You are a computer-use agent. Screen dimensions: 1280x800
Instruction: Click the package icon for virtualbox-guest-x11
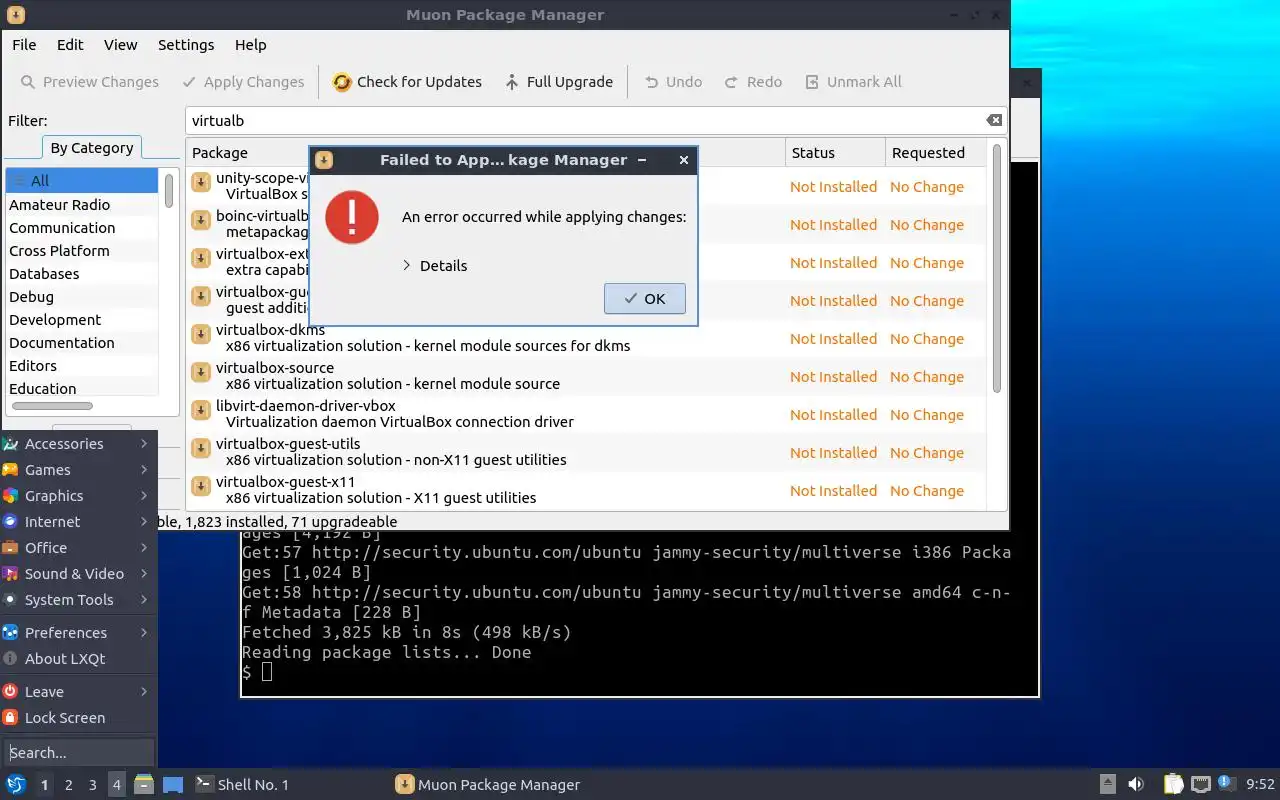(x=200, y=486)
